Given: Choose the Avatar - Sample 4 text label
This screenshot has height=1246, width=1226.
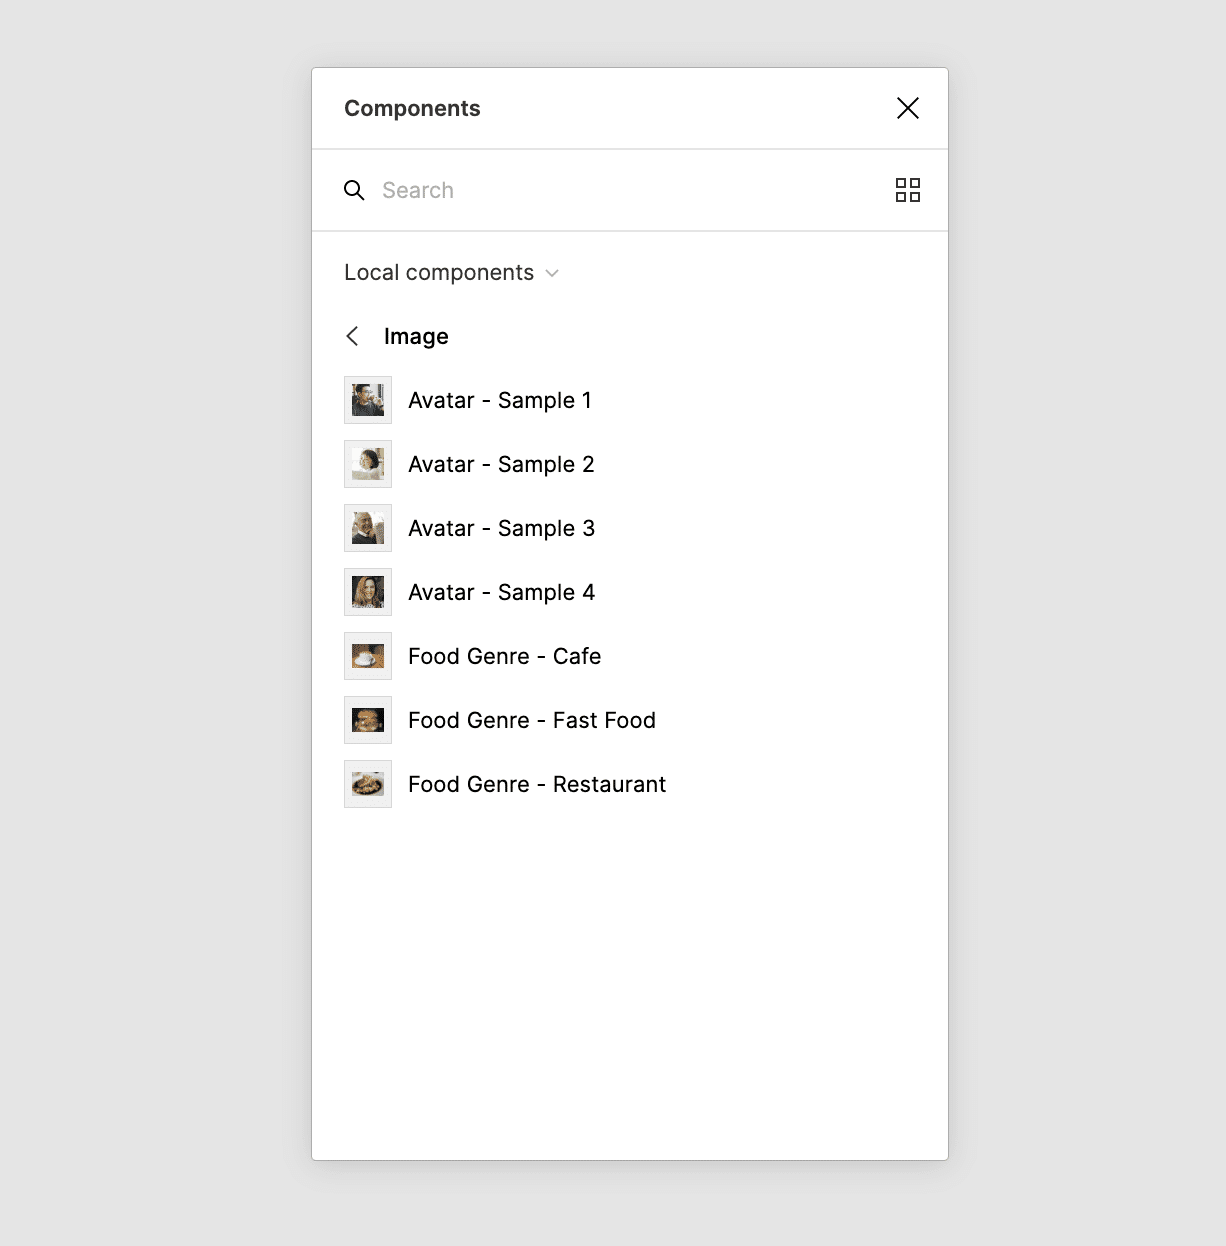Looking at the screenshot, I should coord(501,592).
